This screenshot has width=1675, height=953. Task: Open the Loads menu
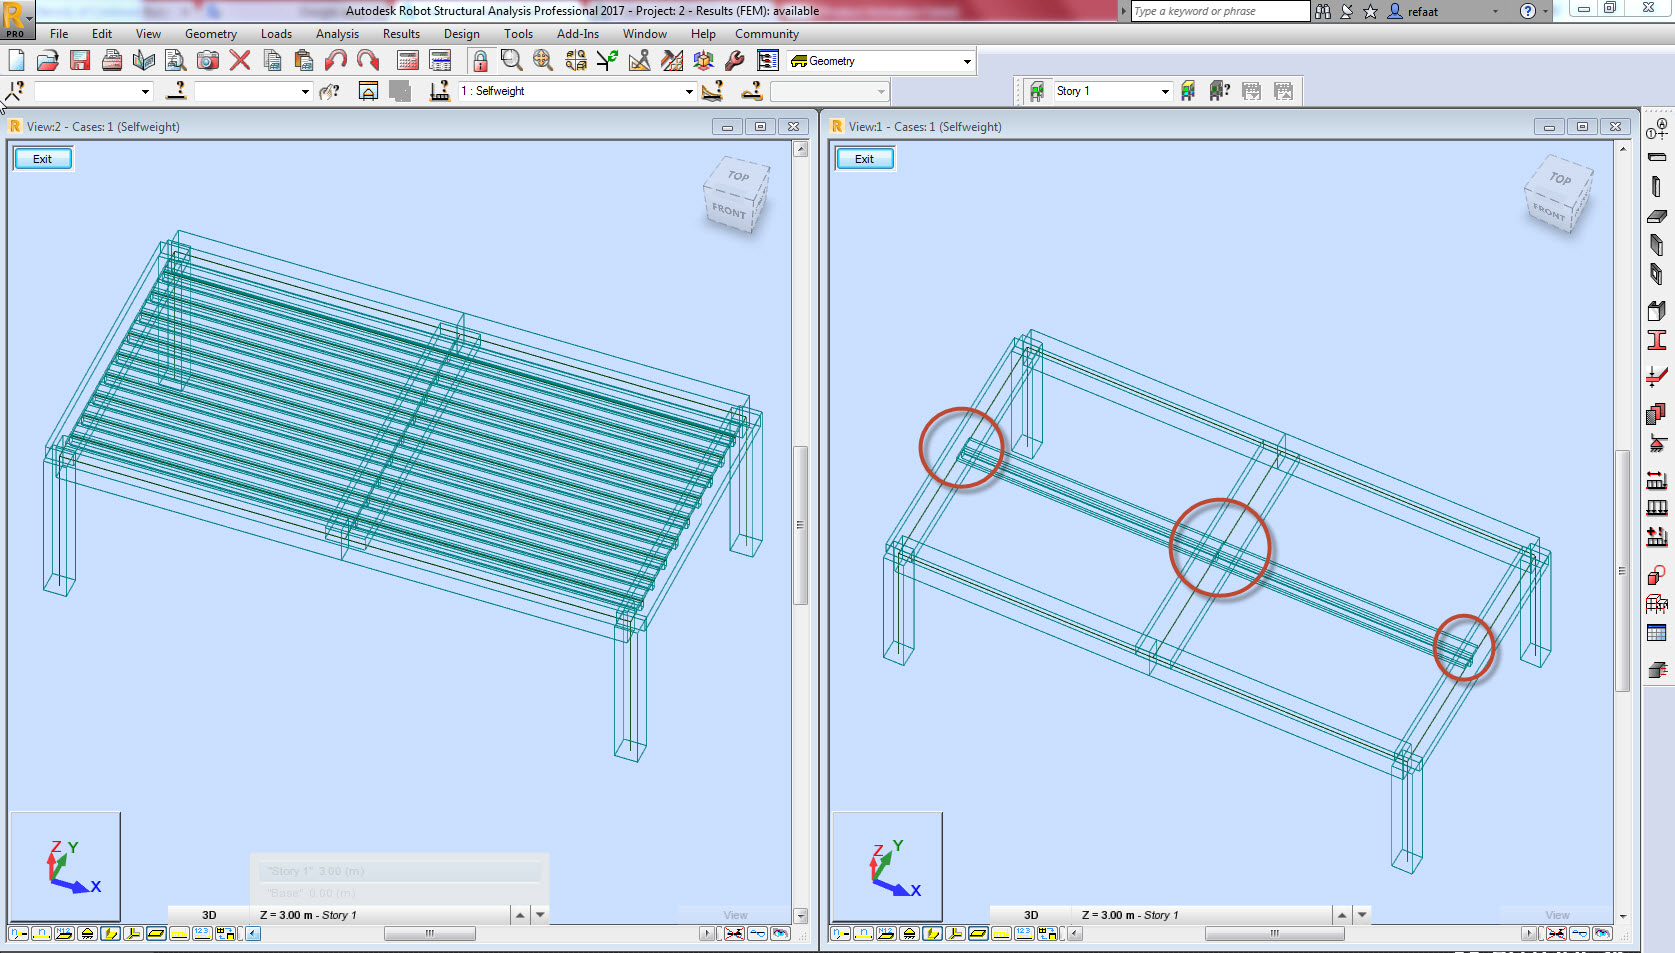point(276,33)
